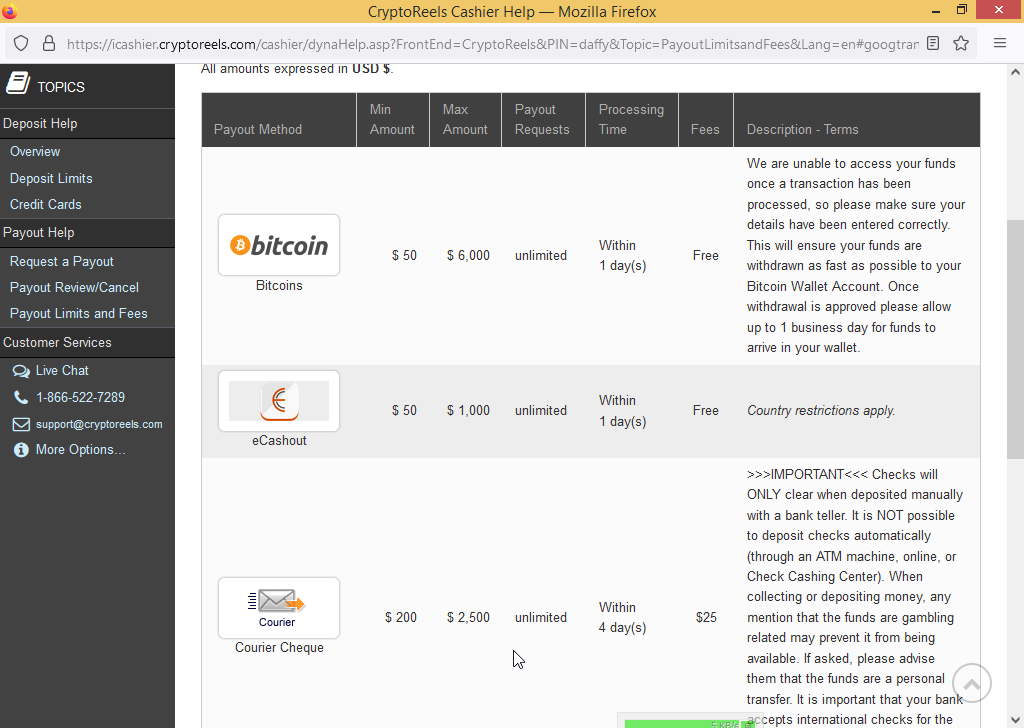Open the Credit Cards help topic
Screen dimensions: 1024x728
(46, 204)
